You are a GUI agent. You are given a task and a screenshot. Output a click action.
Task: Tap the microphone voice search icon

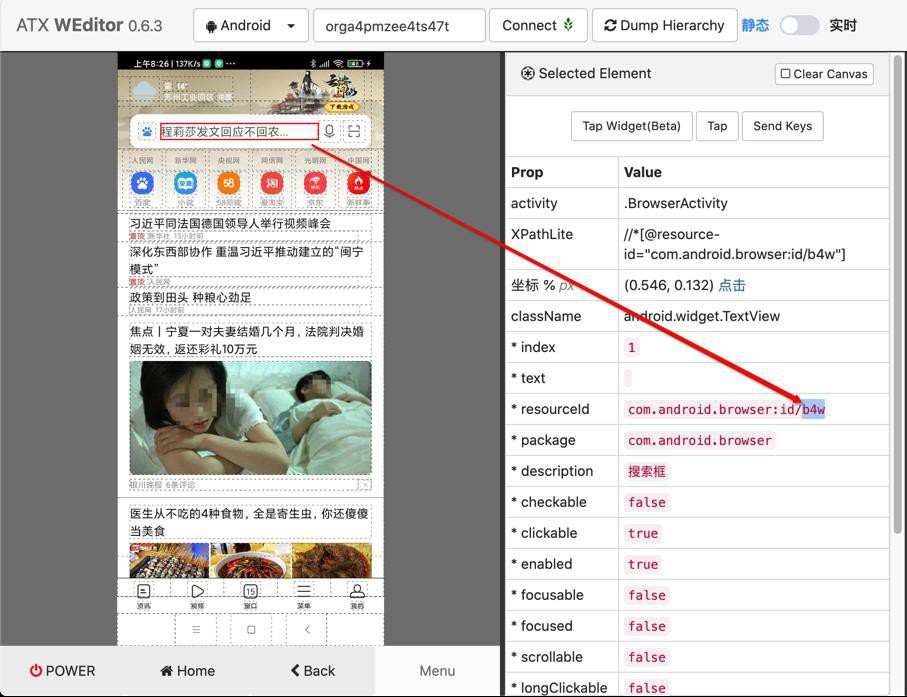click(329, 131)
